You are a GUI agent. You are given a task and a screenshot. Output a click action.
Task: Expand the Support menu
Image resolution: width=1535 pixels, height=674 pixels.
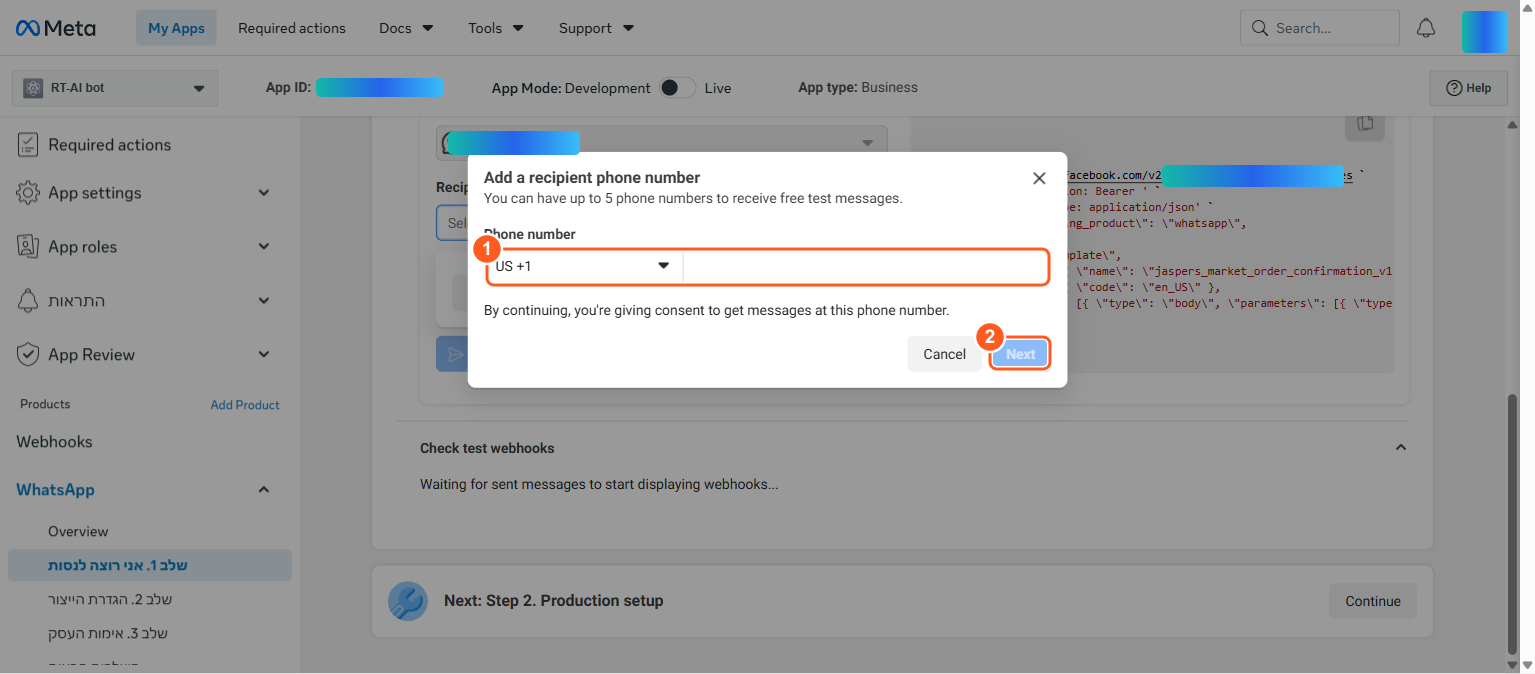coord(596,28)
